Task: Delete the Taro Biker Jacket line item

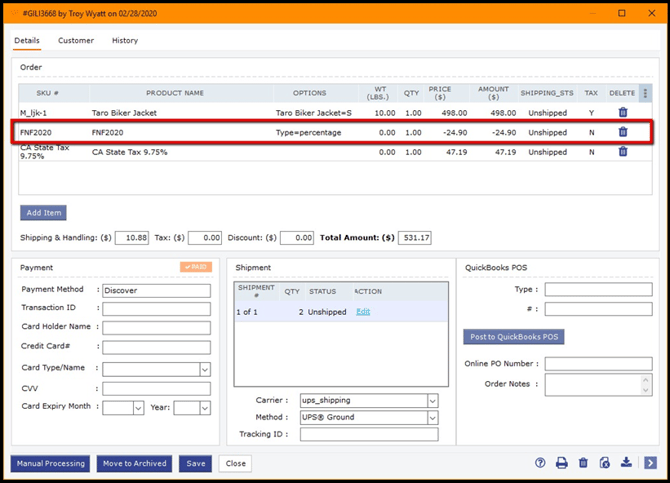Action: [x=622, y=113]
